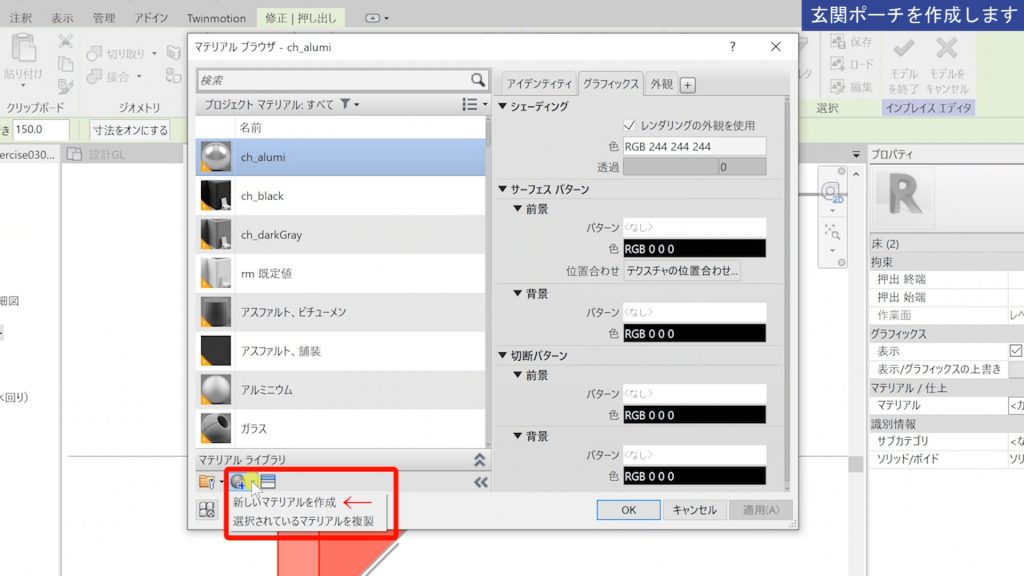Collapse the material library panel with the chevron
1024x576 pixels.
tap(478, 461)
